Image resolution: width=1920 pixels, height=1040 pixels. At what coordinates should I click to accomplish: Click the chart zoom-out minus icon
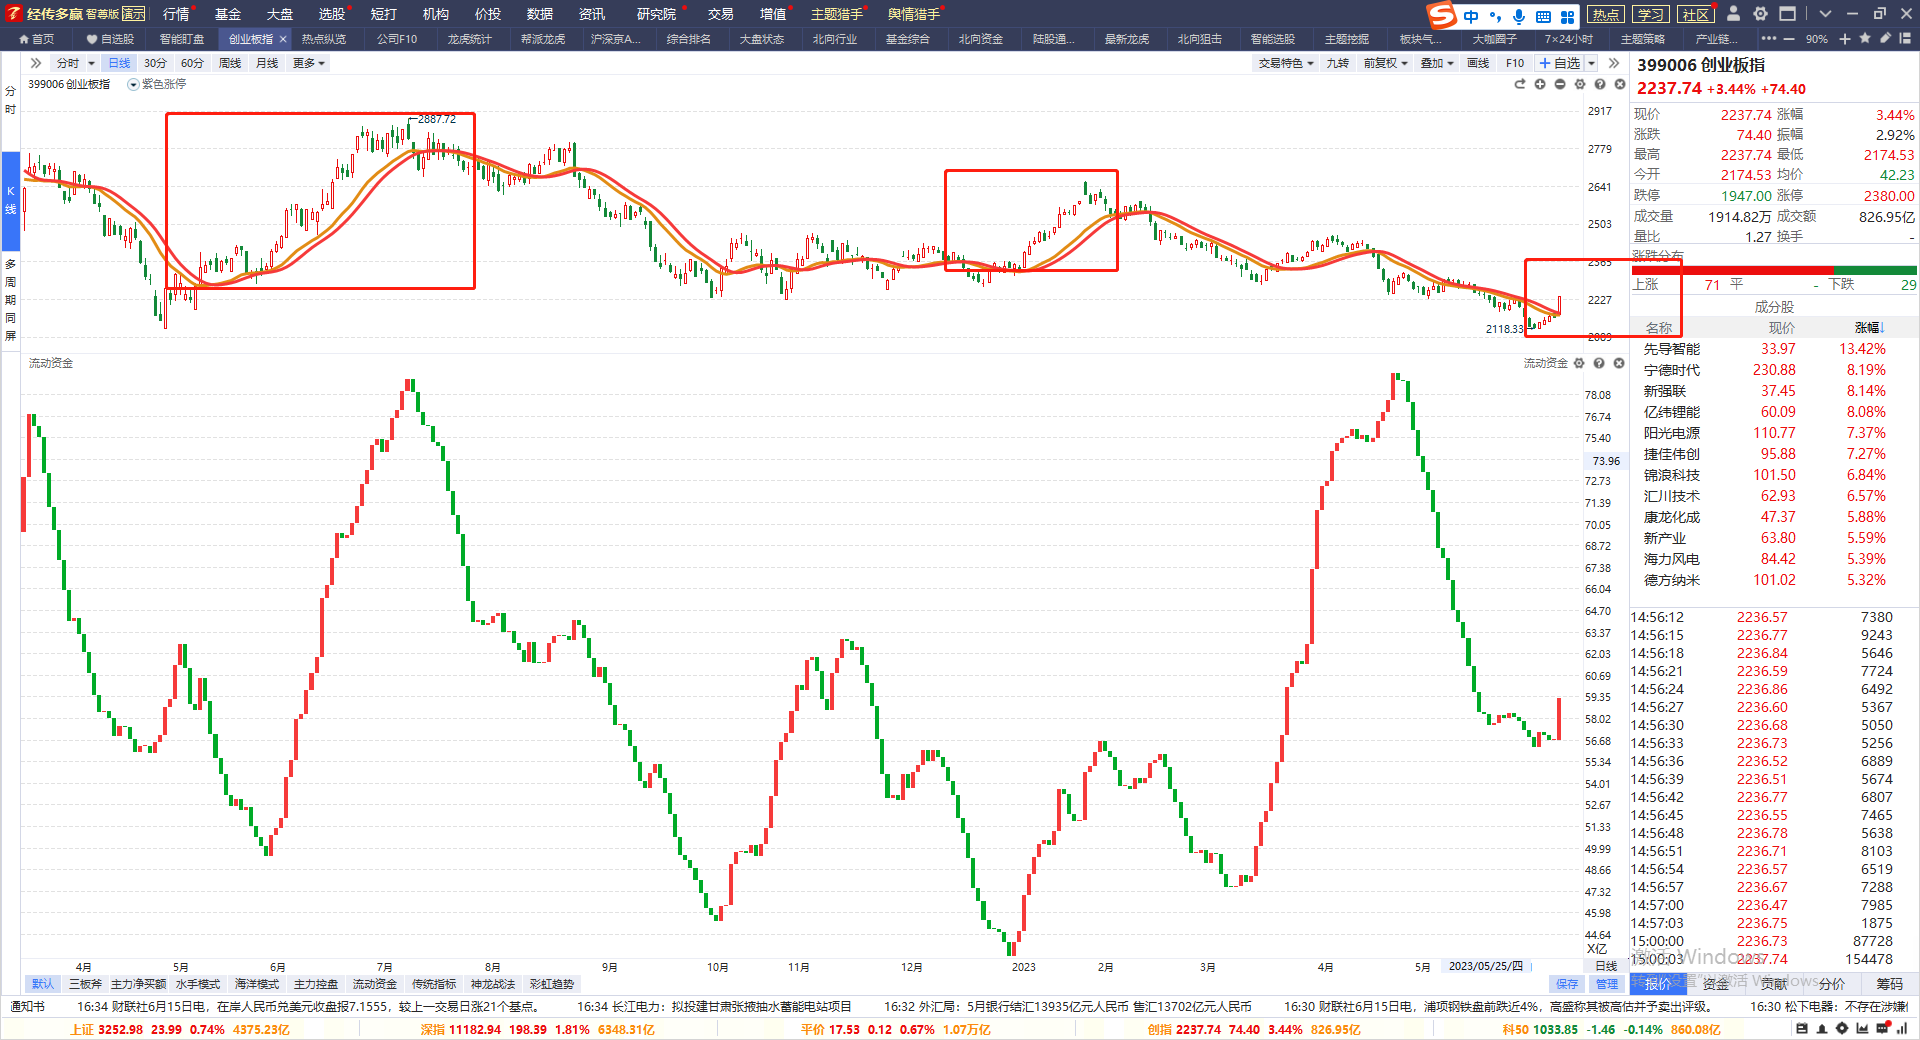pyautogui.click(x=1560, y=84)
